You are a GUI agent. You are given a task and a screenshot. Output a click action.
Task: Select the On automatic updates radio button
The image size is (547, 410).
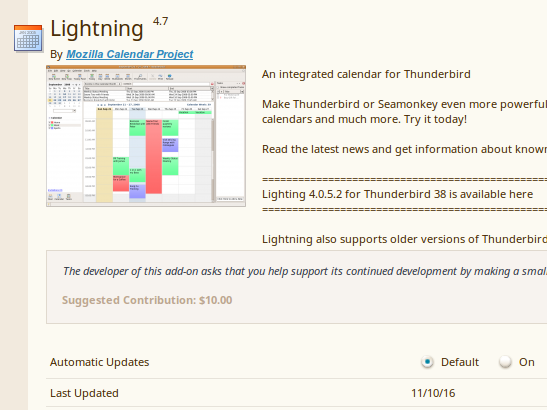(x=505, y=362)
